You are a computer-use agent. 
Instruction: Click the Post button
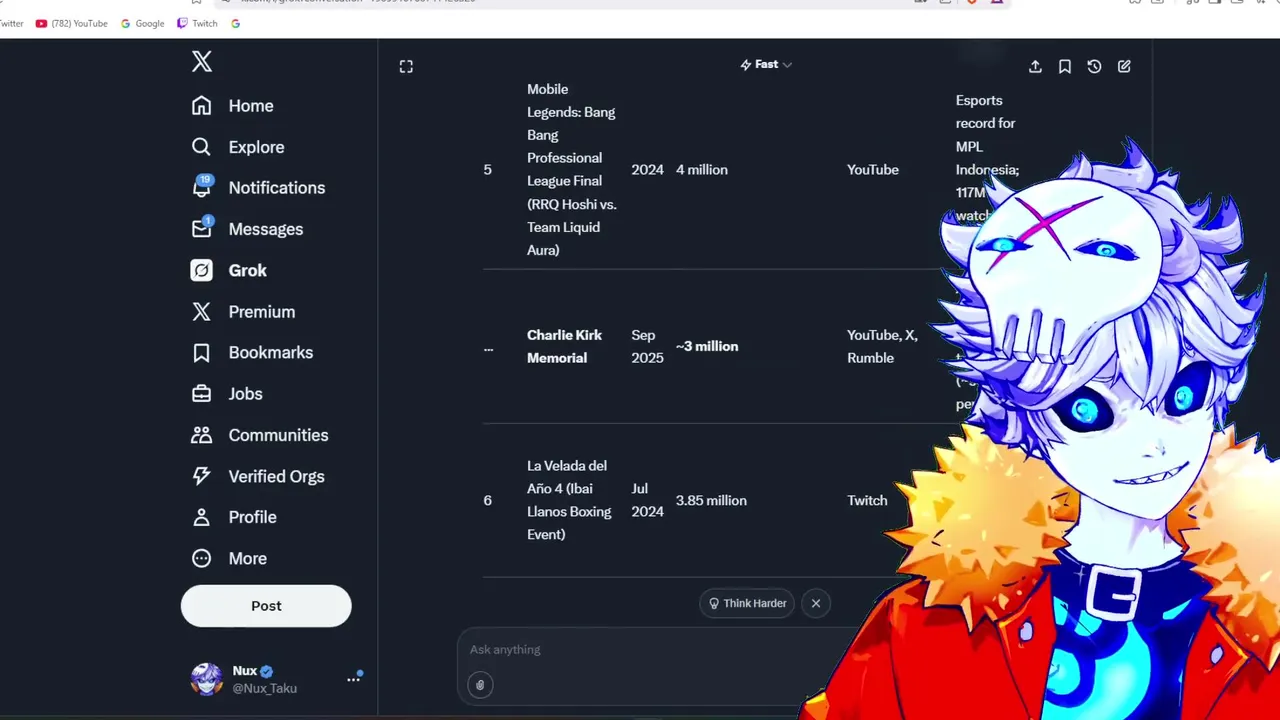click(266, 606)
